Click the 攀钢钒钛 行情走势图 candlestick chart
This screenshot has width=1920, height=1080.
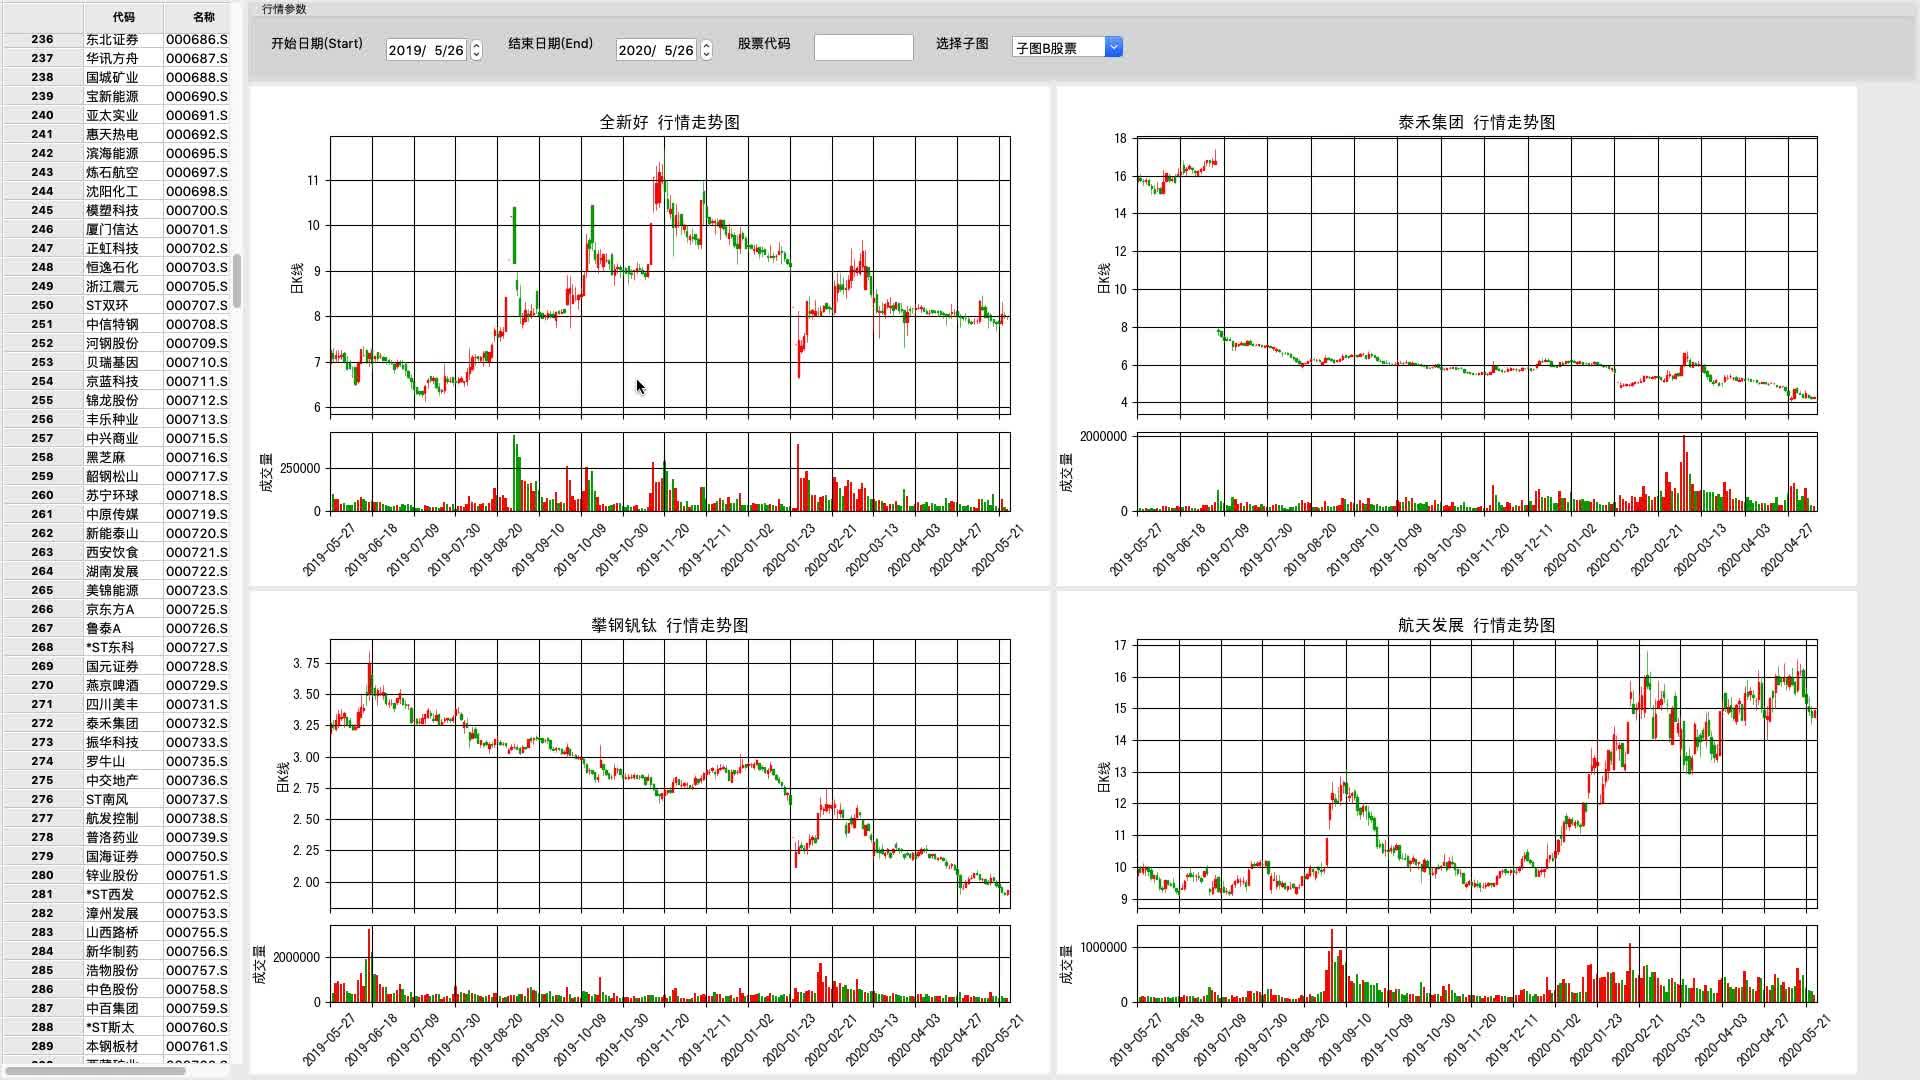coord(670,774)
